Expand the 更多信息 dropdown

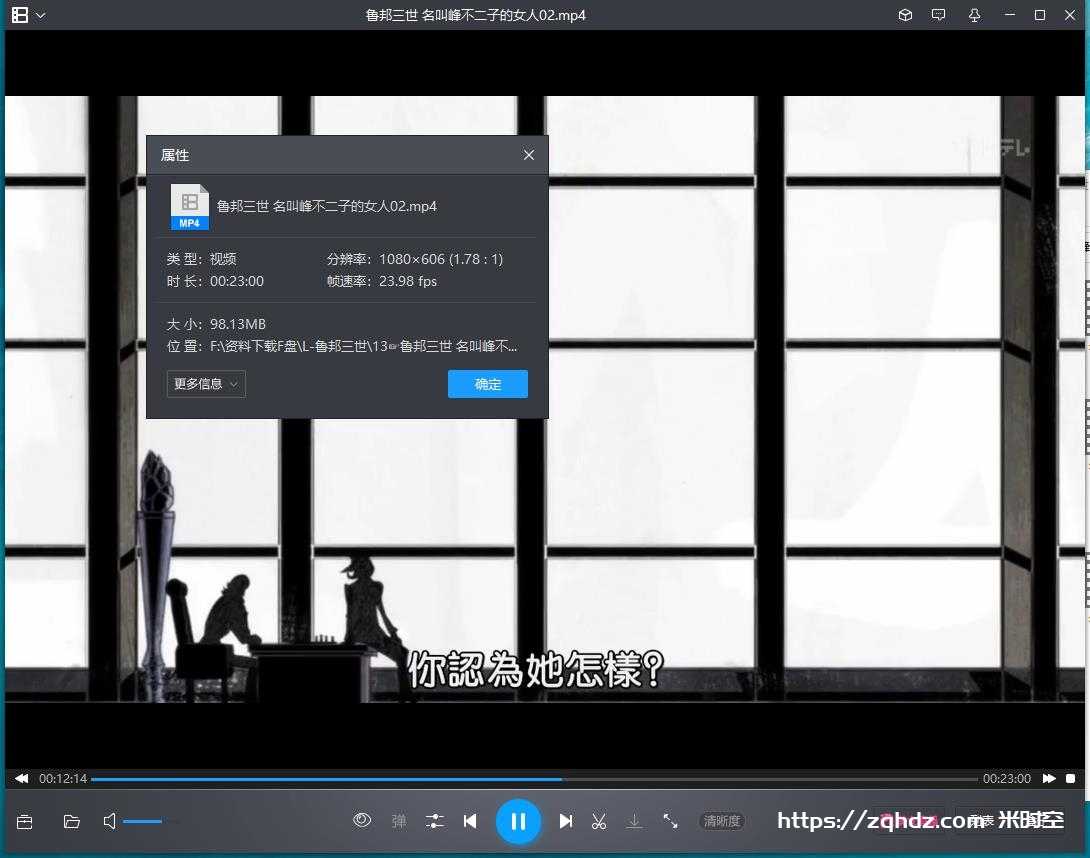[x=206, y=384]
